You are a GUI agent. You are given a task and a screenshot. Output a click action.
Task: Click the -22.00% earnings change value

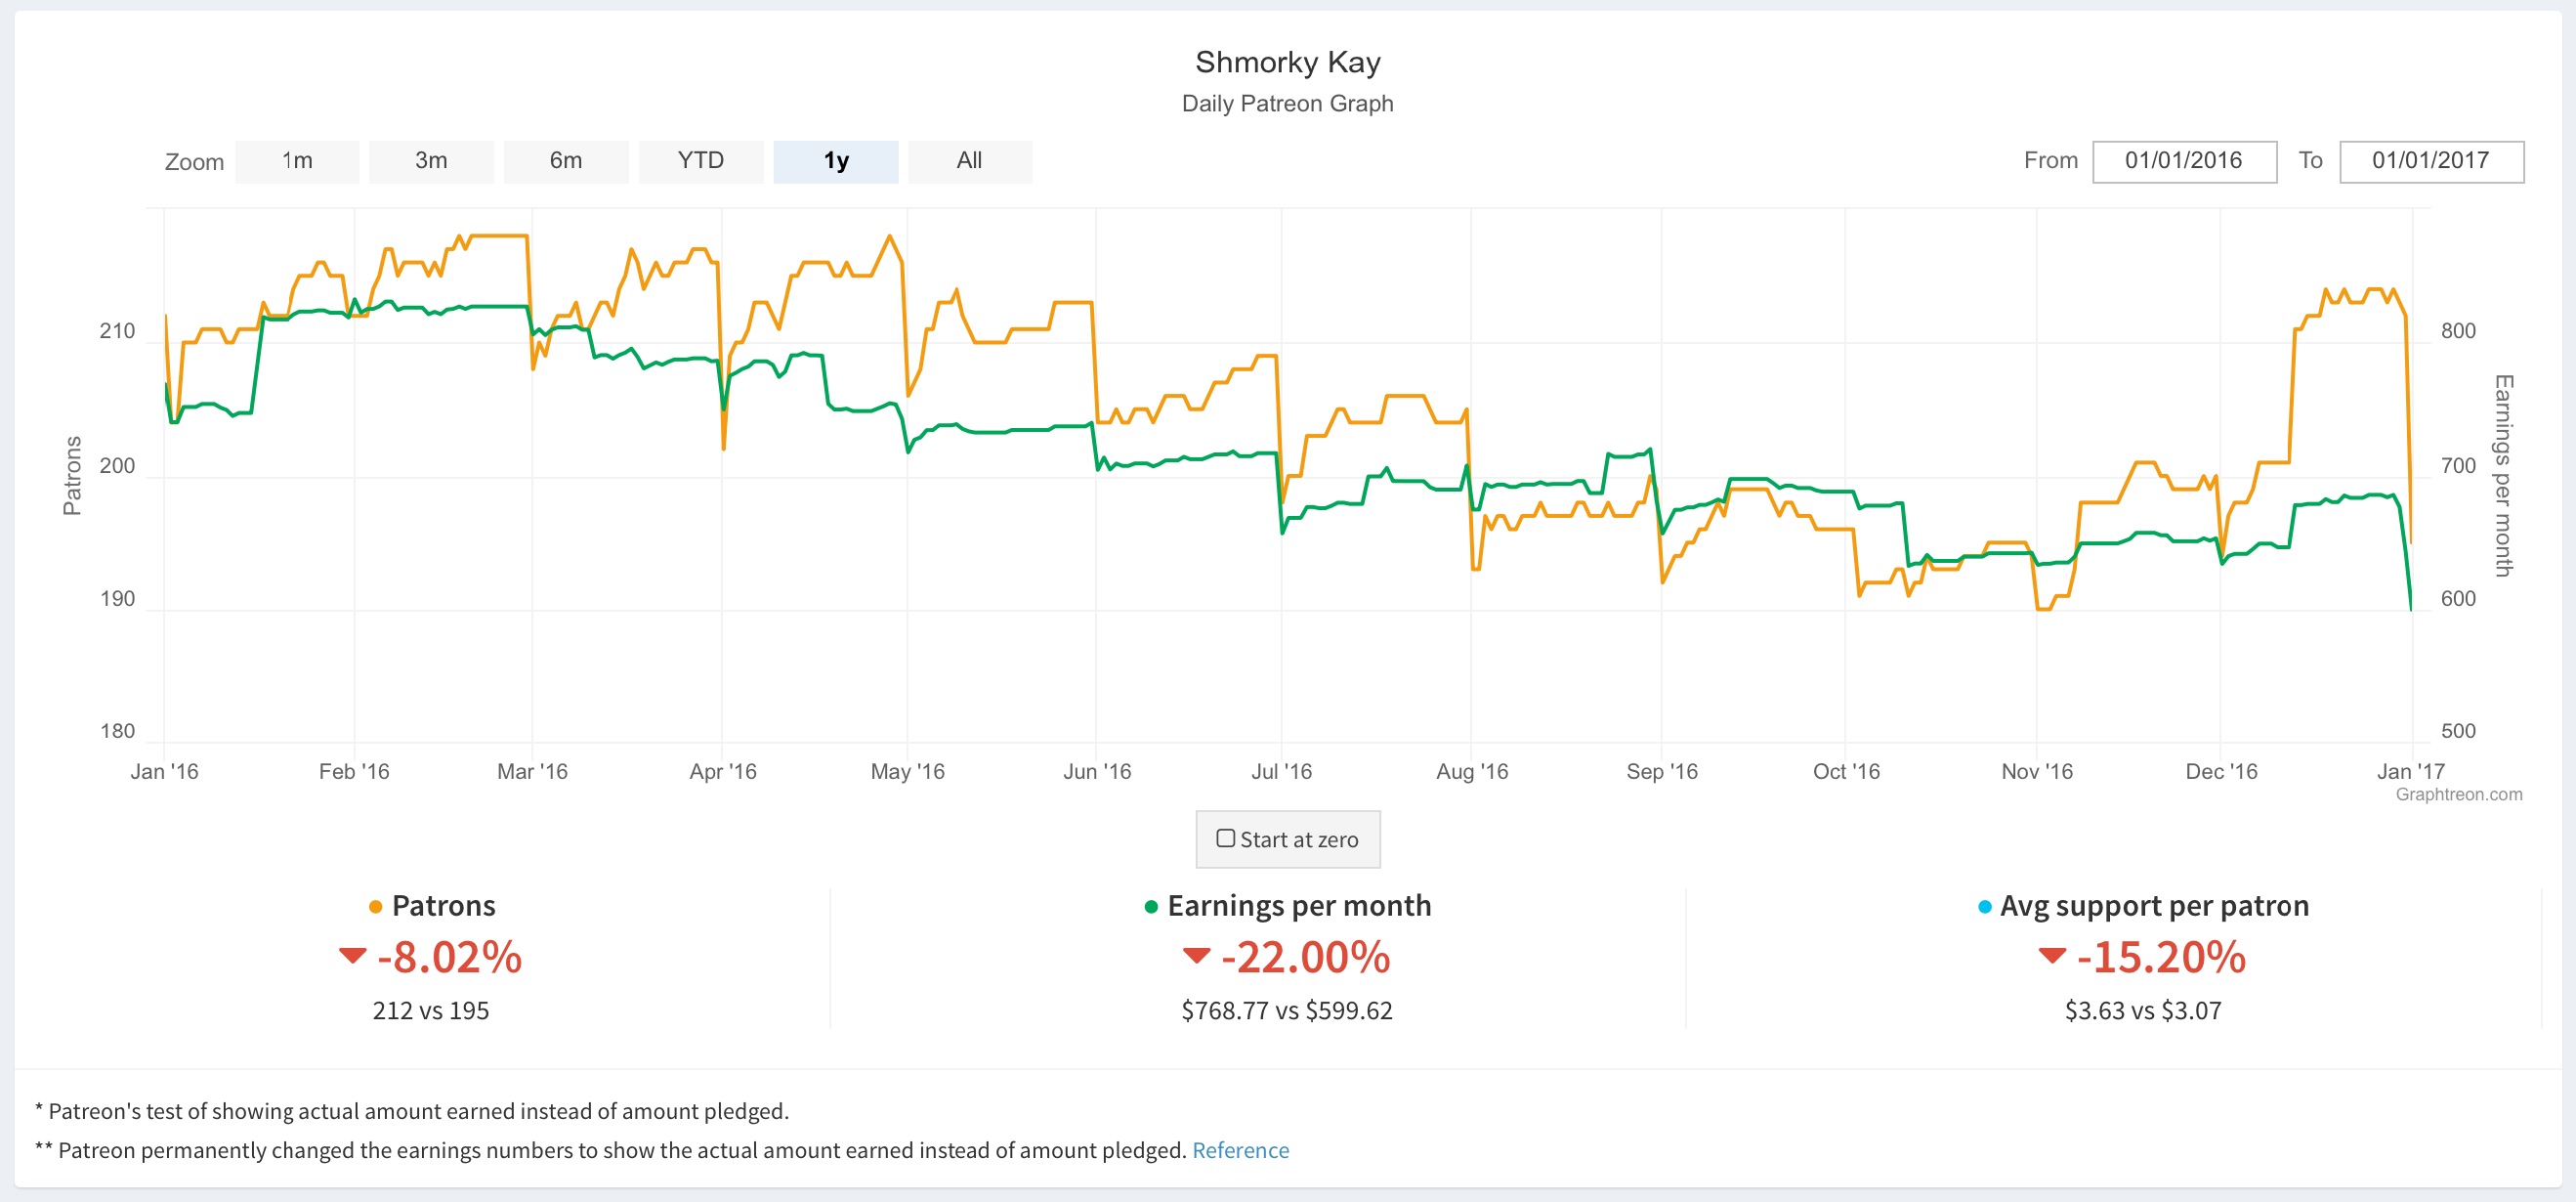coord(1305,957)
